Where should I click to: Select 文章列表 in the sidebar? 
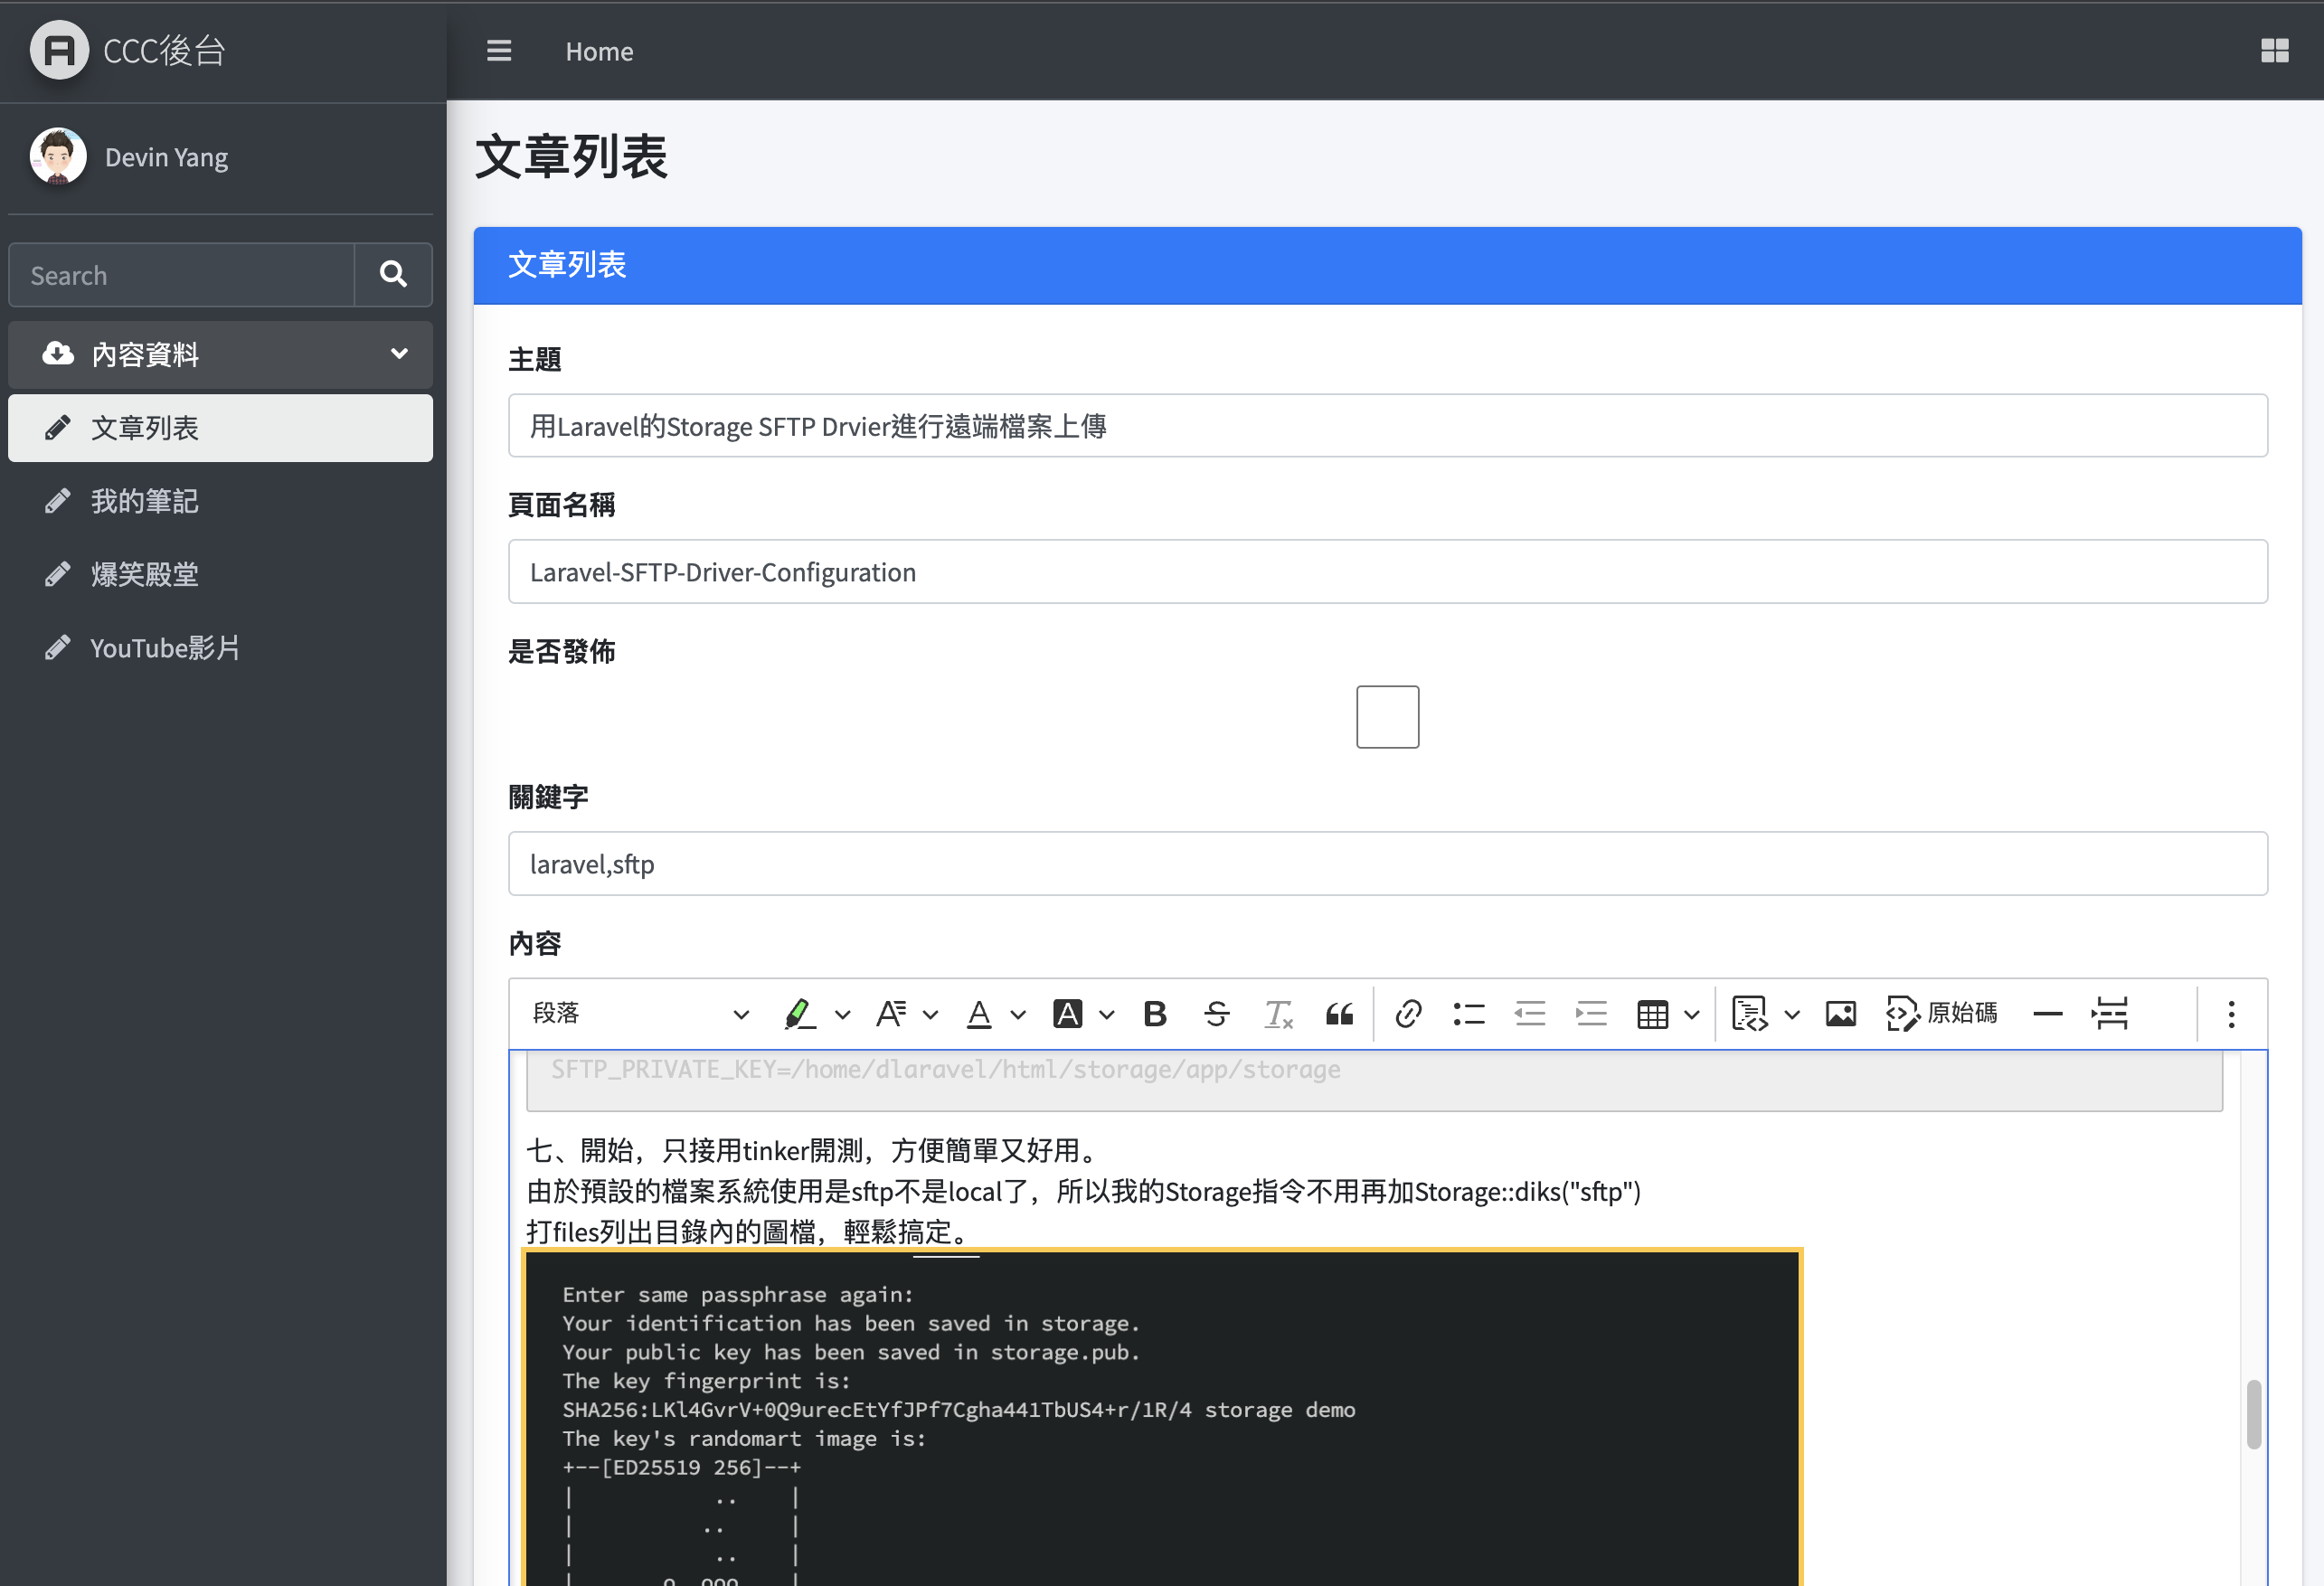(220, 428)
